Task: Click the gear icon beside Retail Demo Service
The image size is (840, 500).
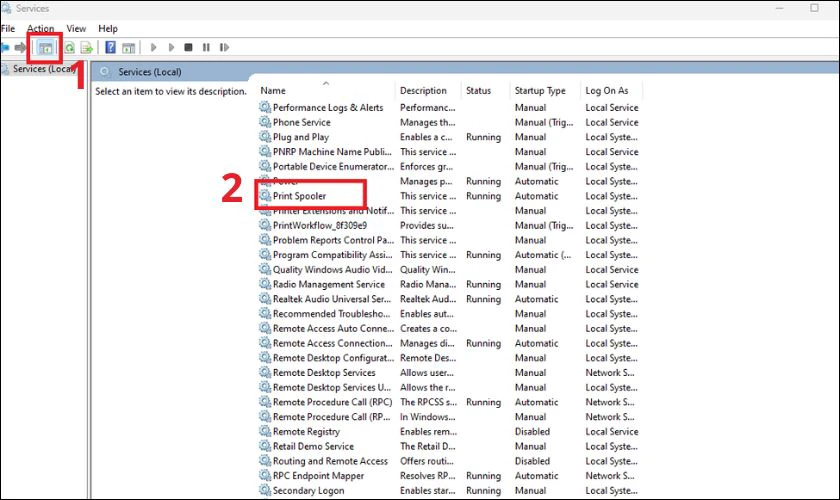Action: coord(265,446)
